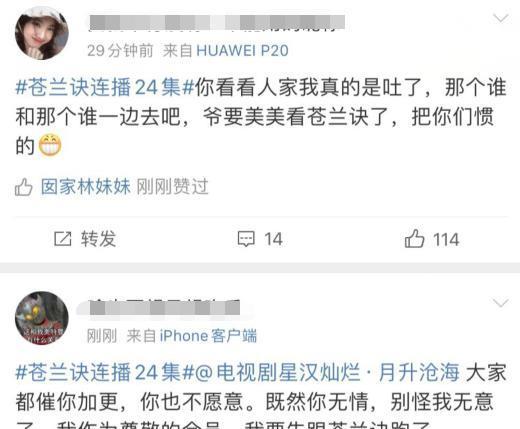This screenshot has height=429, width=520.
Task: Open second poster's Ultraman avatar
Action: 42,318
